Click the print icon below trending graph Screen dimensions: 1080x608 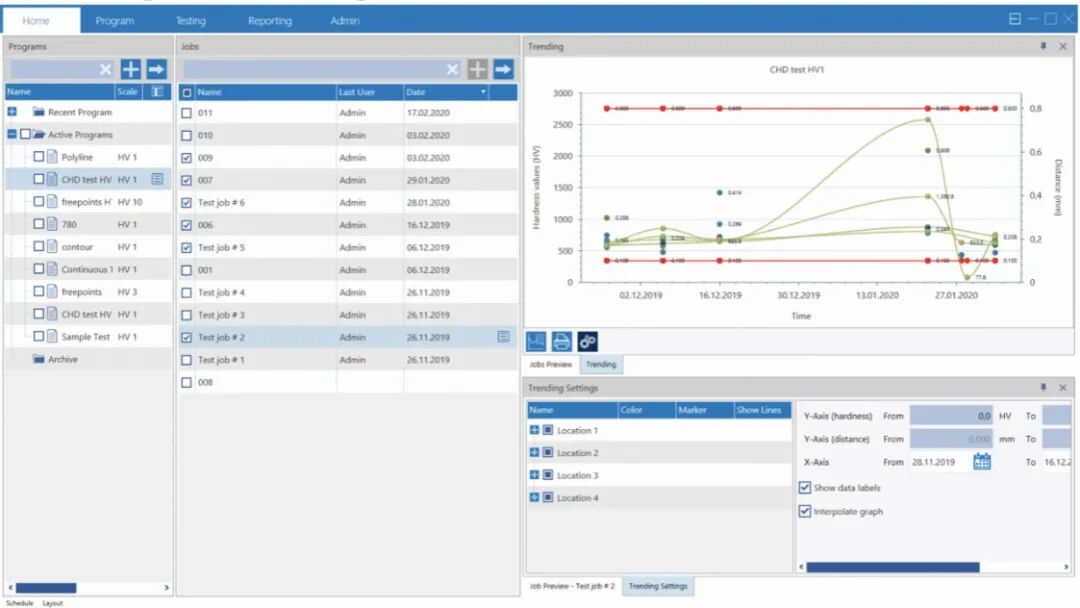561,342
